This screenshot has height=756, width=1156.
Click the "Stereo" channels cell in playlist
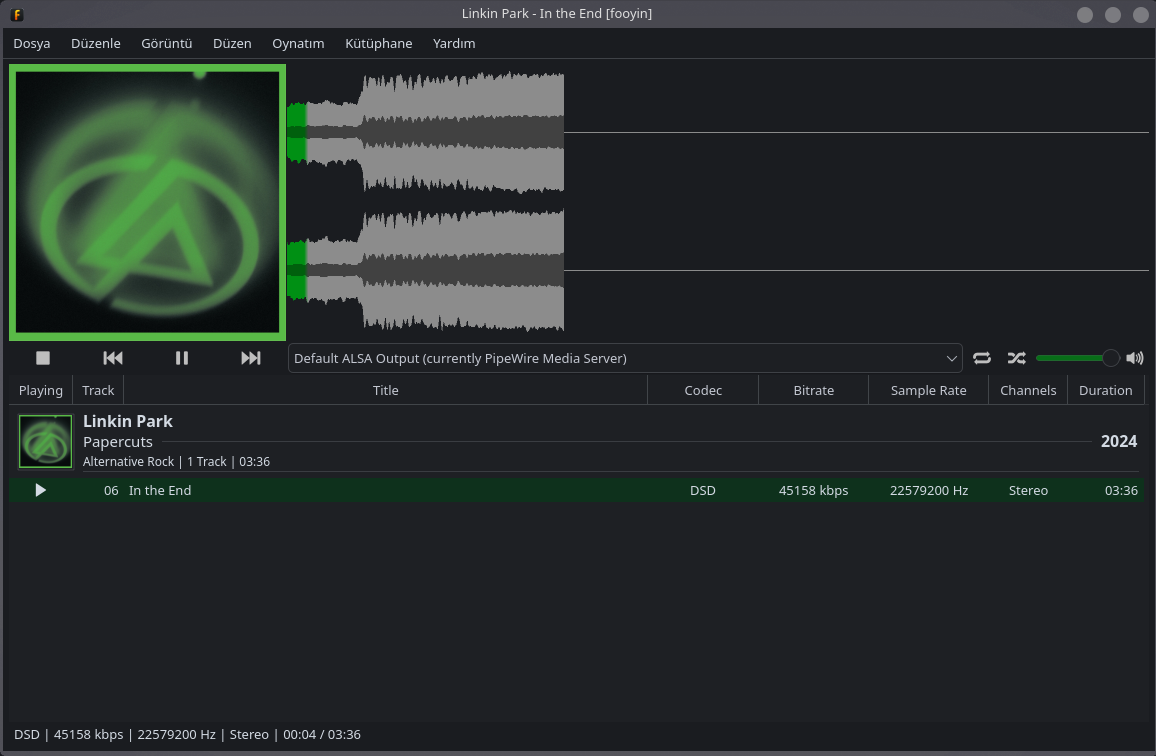1028,490
